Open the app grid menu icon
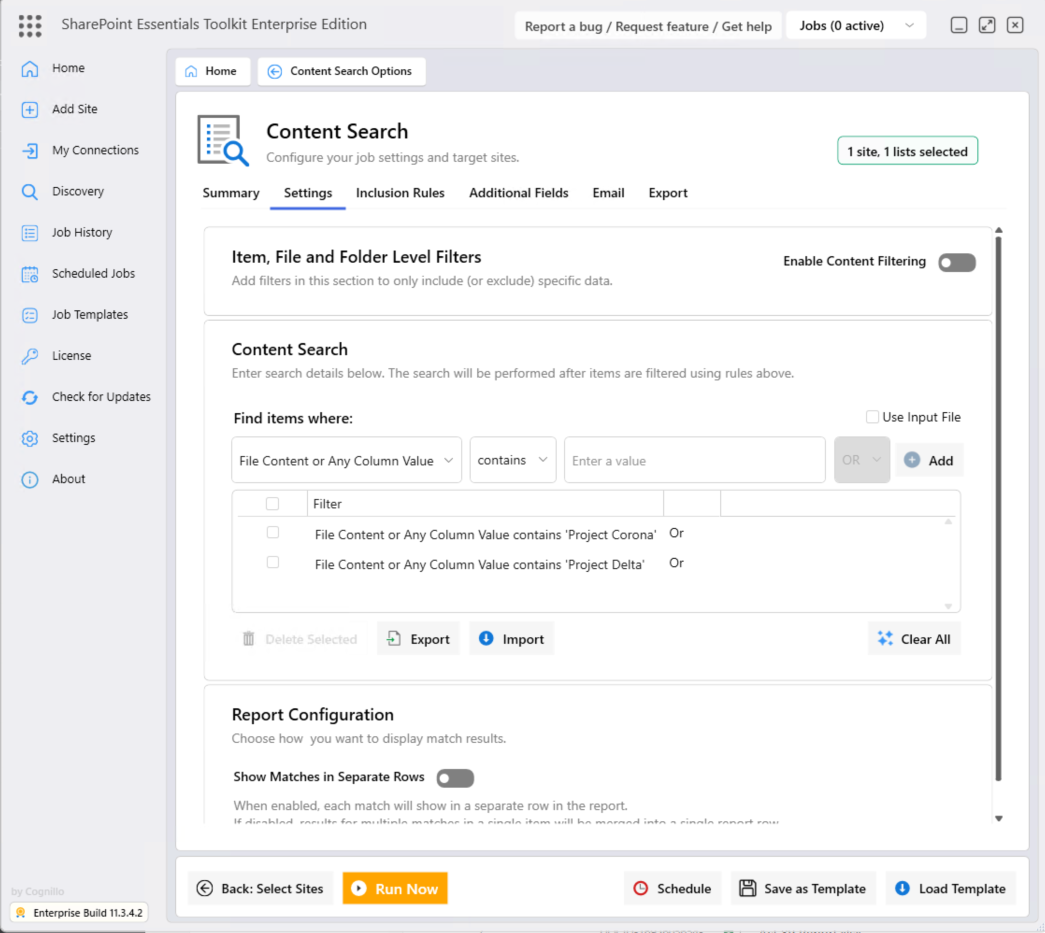Viewport: 1045px width, 933px height. pyautogui.click(x=30, y=26)
